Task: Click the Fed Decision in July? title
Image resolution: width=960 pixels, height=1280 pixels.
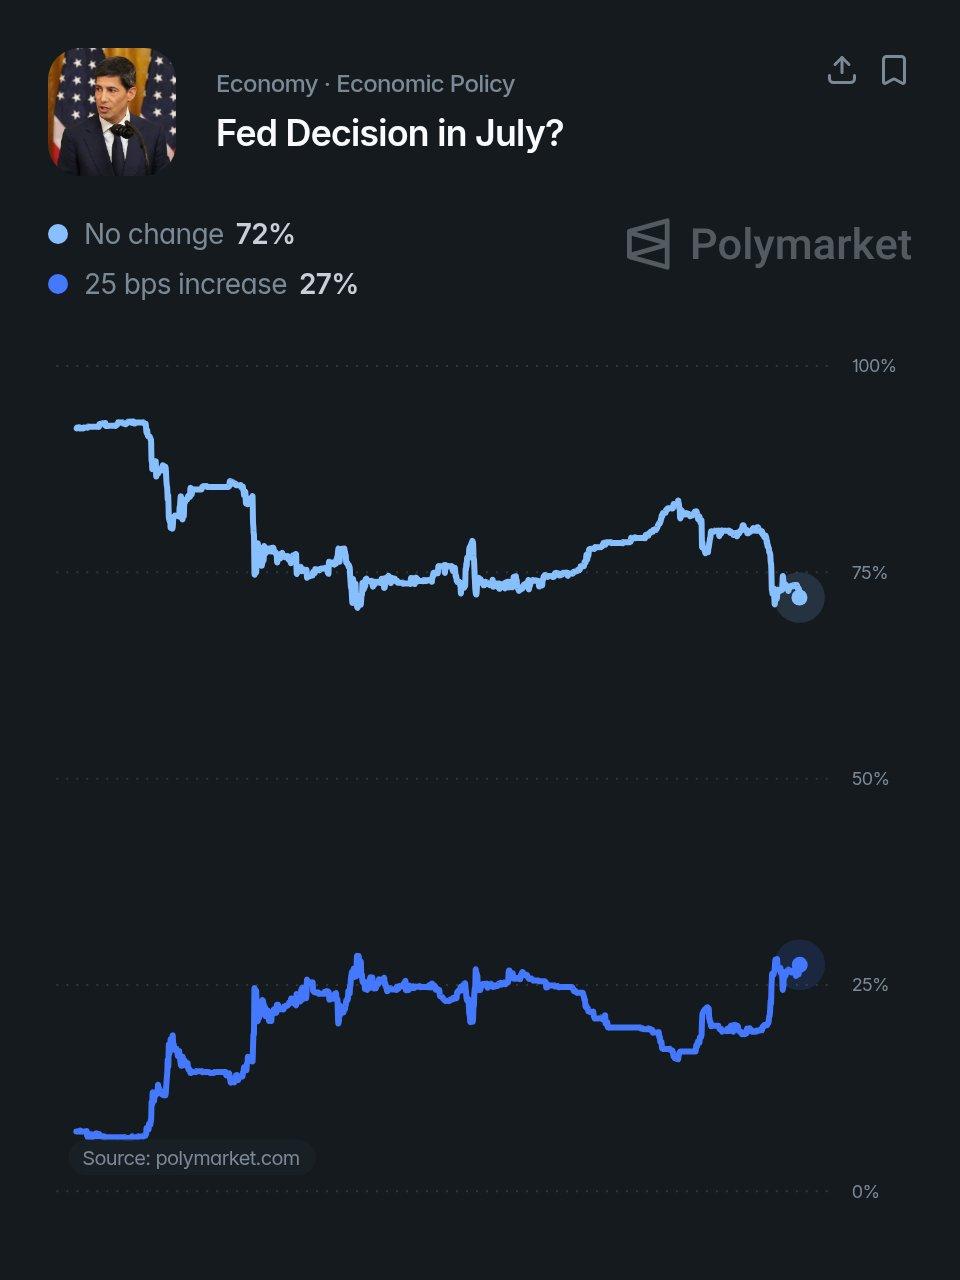Action: click(x=390, y=133)
